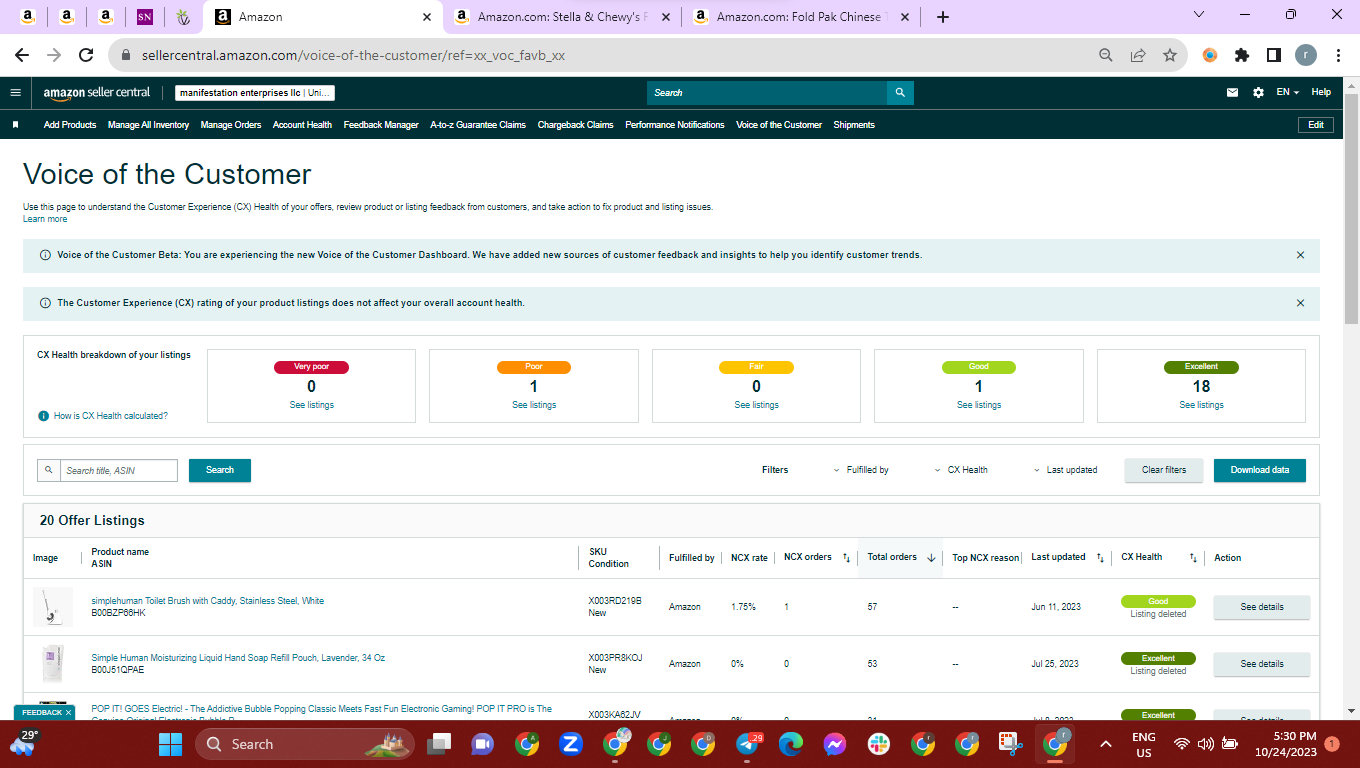The image size is (1360, 768).
Task: Open the Chrome extensions puzzle icon
Action: [1242, 55]
